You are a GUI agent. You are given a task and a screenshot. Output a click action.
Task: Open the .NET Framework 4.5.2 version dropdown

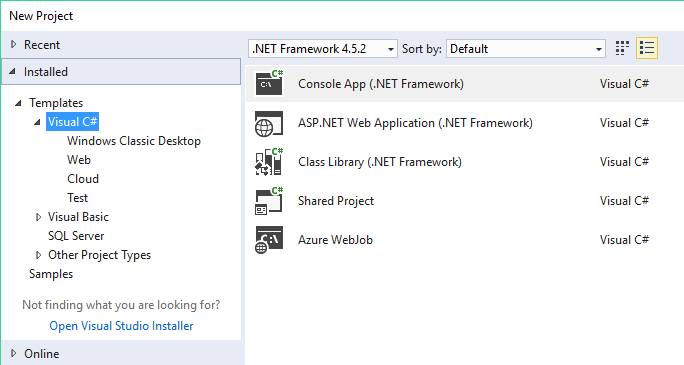click(x=323, y=48)
